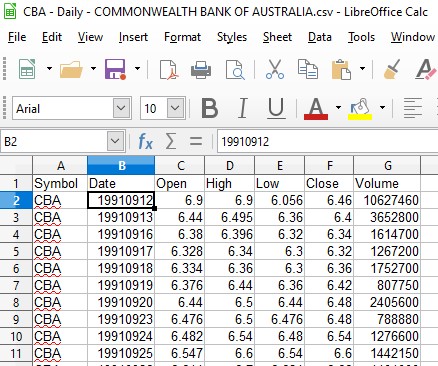
Task: Click the Save icon
Action: pos(115,69)
